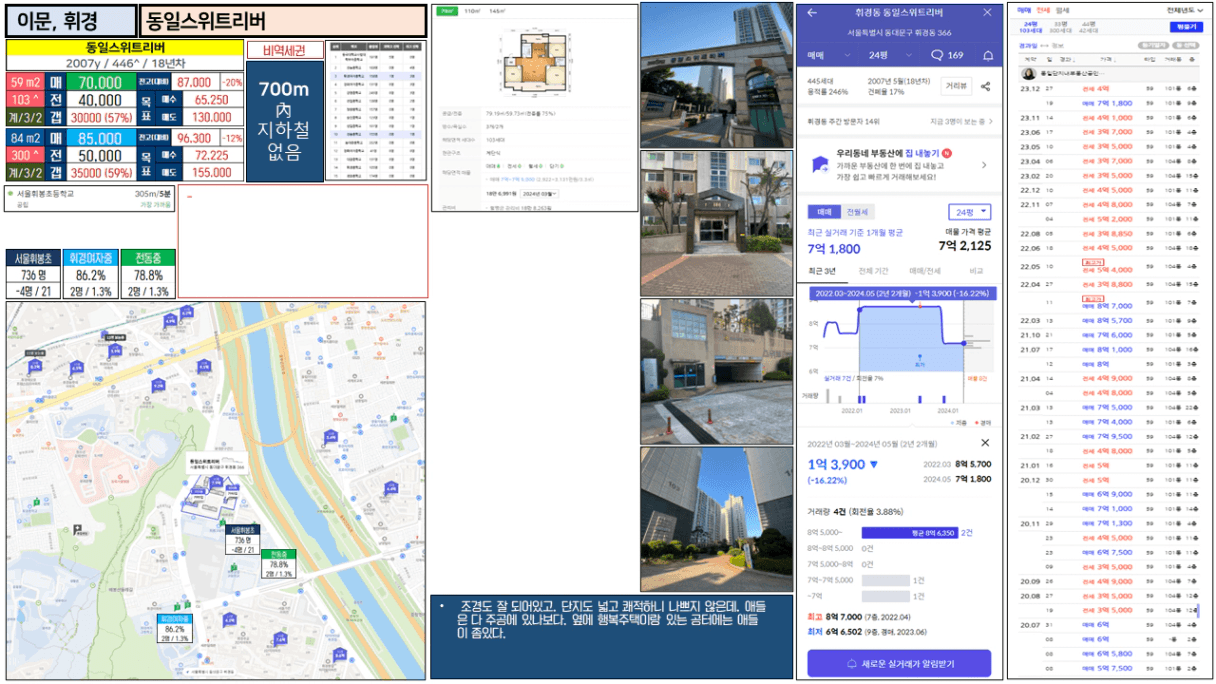Select the 145m² tab above the floor plan
This screenshot has height=684, width=1216.
(x=497, y=10)
